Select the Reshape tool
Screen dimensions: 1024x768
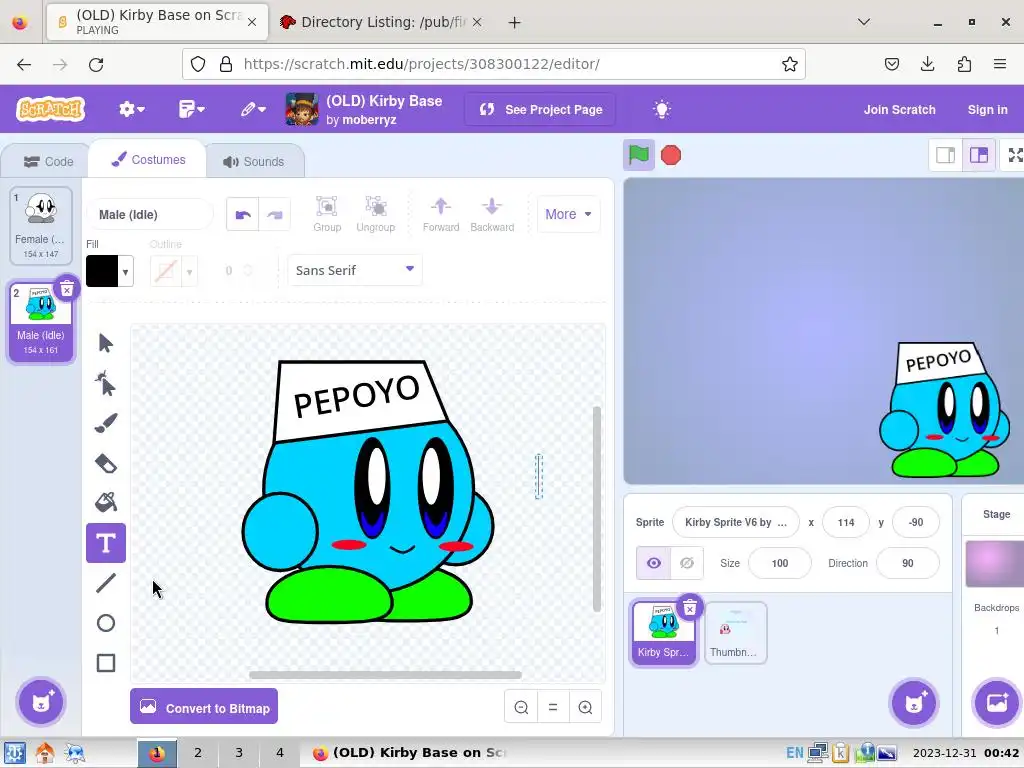pyautogui.click(x=106, y=383)
